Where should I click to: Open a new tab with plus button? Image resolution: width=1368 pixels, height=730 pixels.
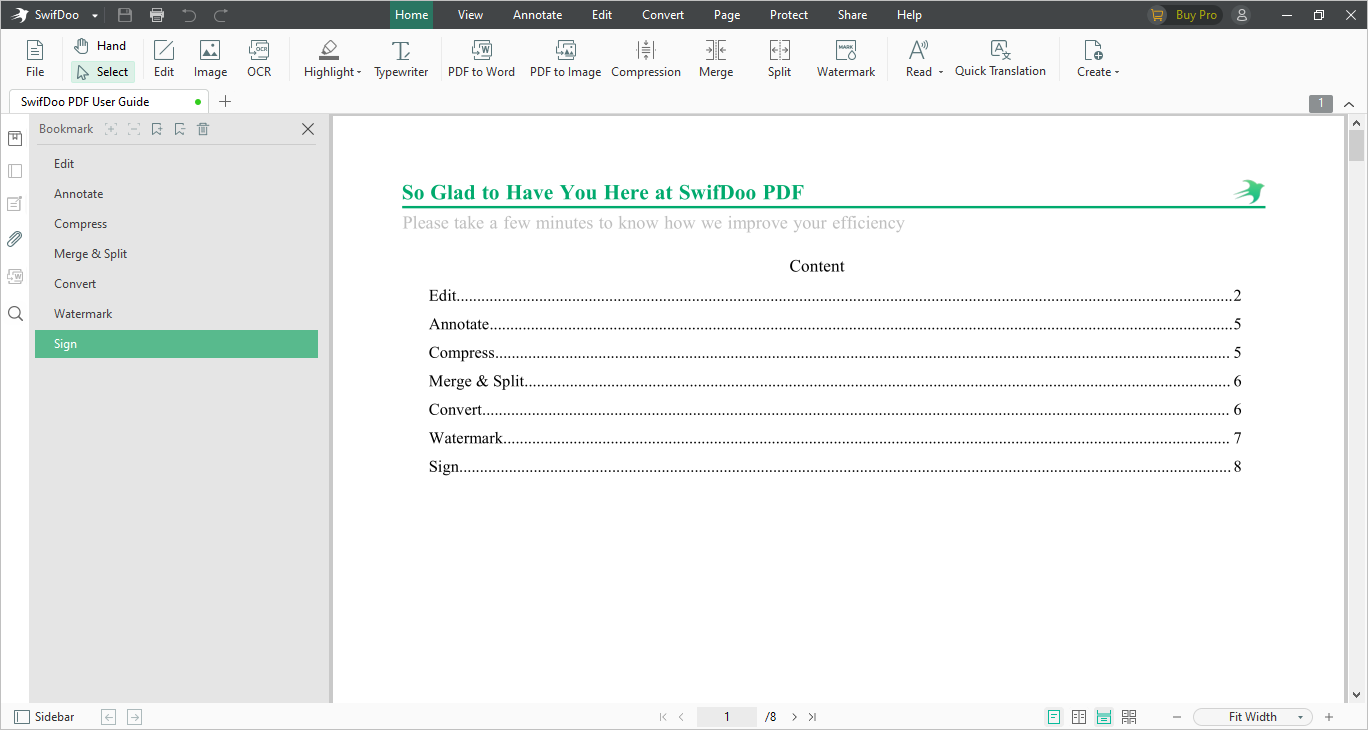(225, 101)
